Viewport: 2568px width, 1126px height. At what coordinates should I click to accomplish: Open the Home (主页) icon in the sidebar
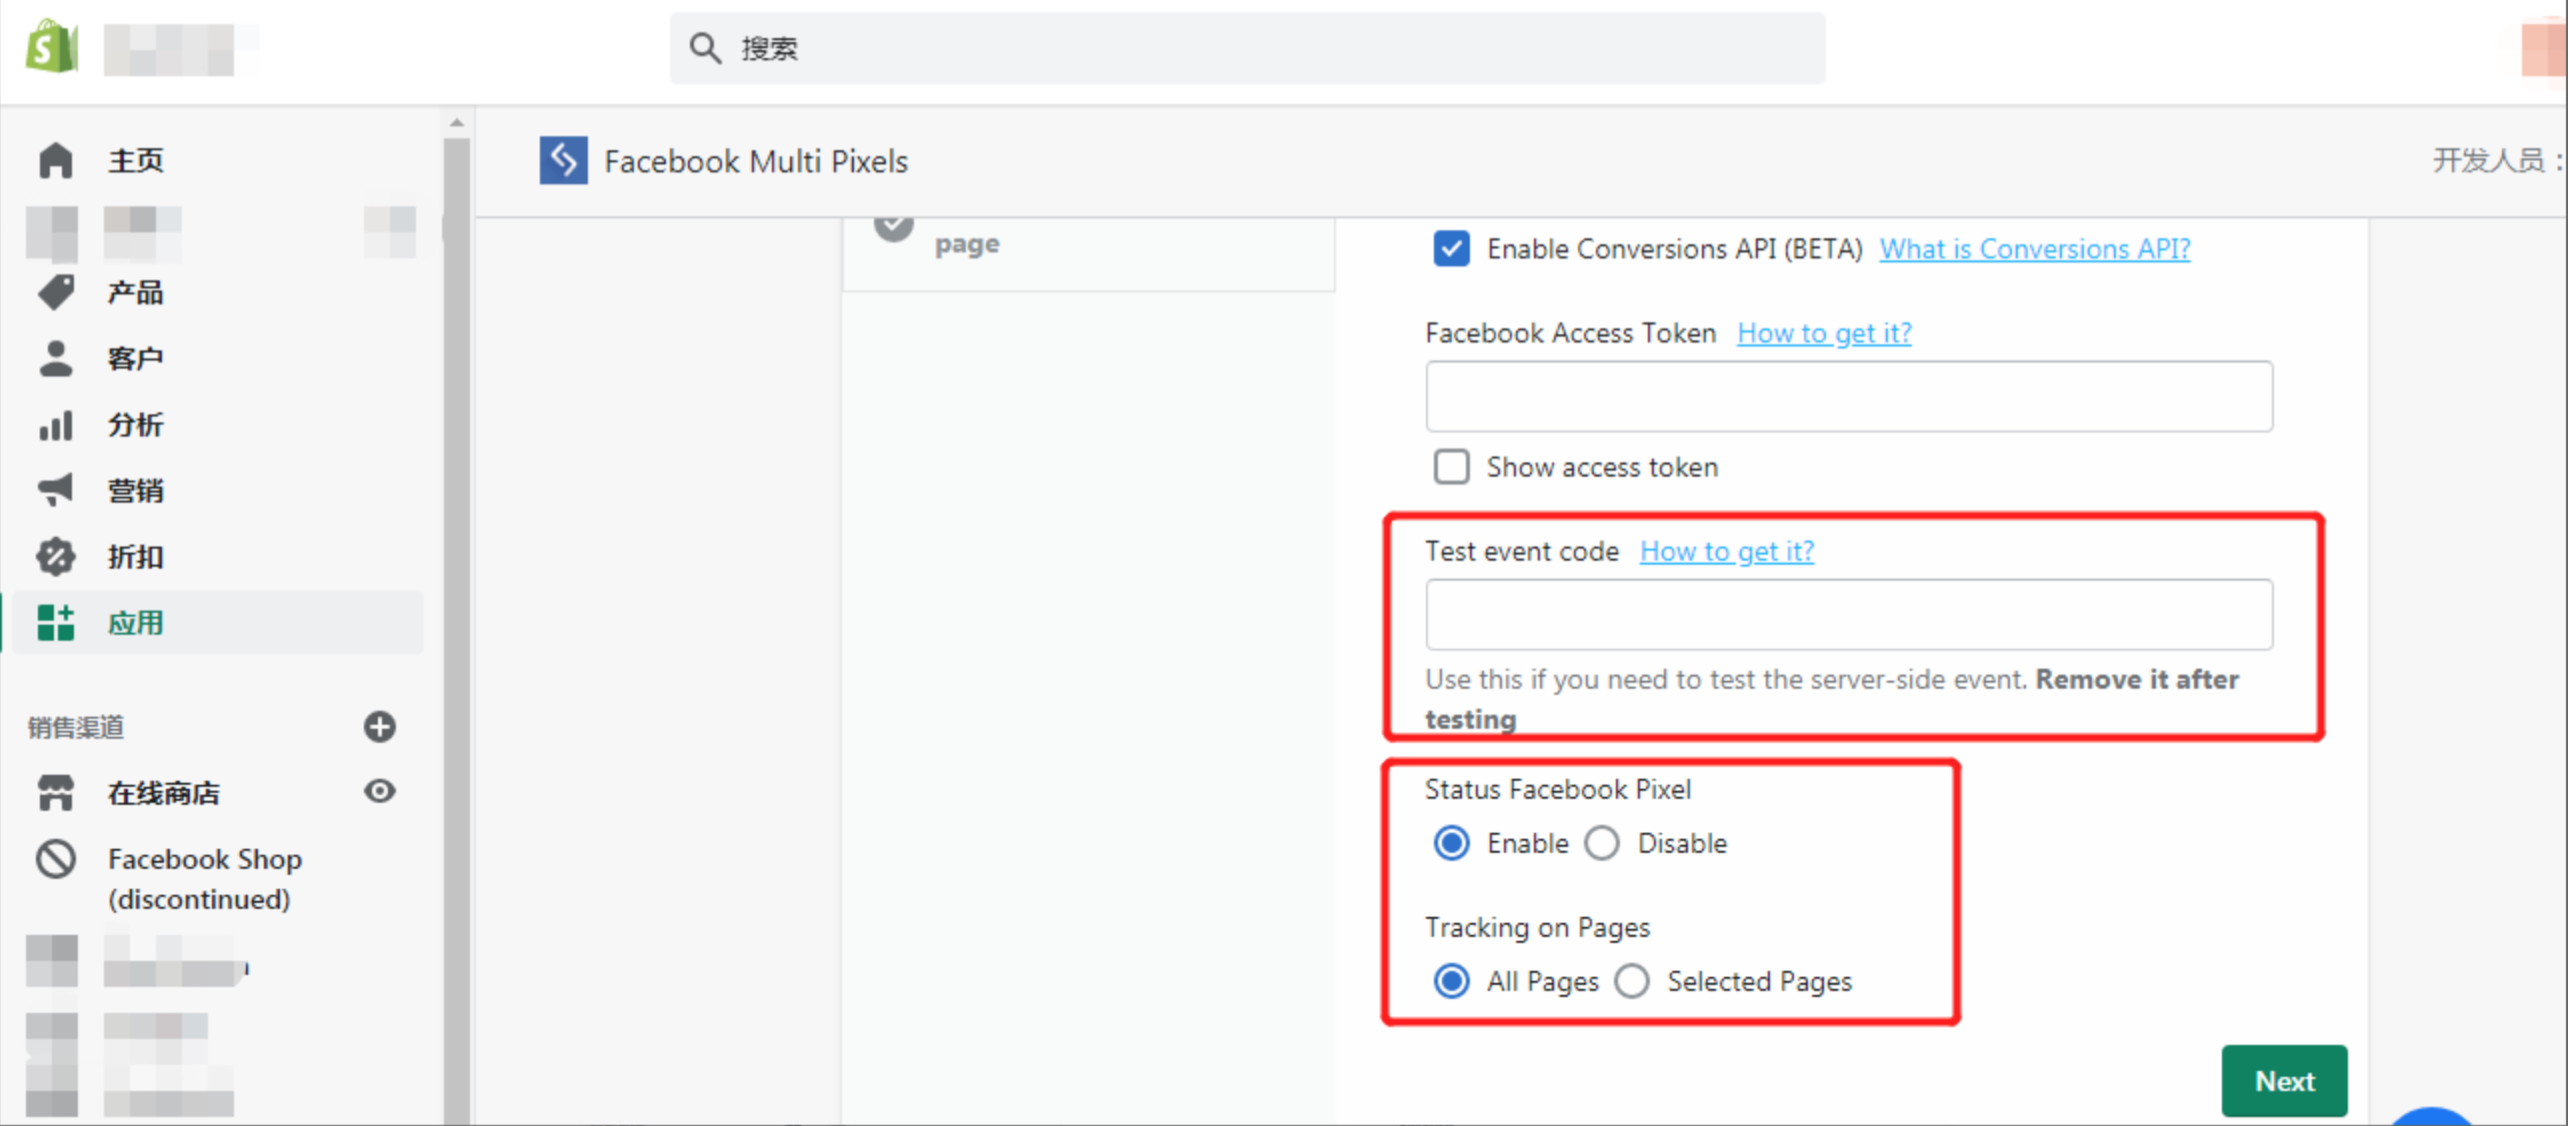[55, 160]
